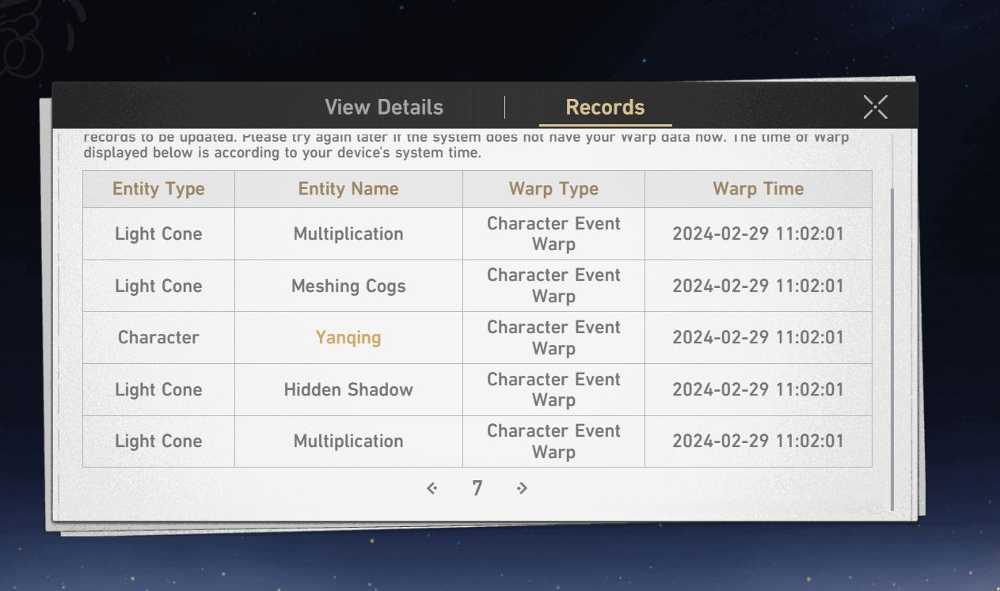The image size is (1000, 591).
Task: Select the Meshing Cogs entry name
Action: click(348, 286)
